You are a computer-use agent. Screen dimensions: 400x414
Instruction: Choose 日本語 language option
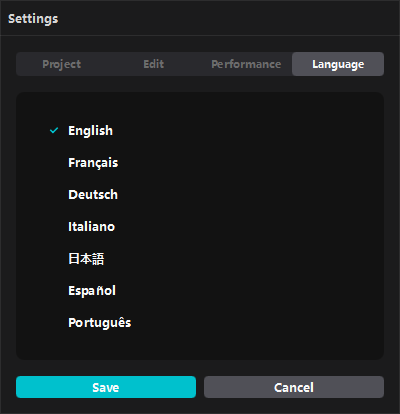(x=86, y=259)
